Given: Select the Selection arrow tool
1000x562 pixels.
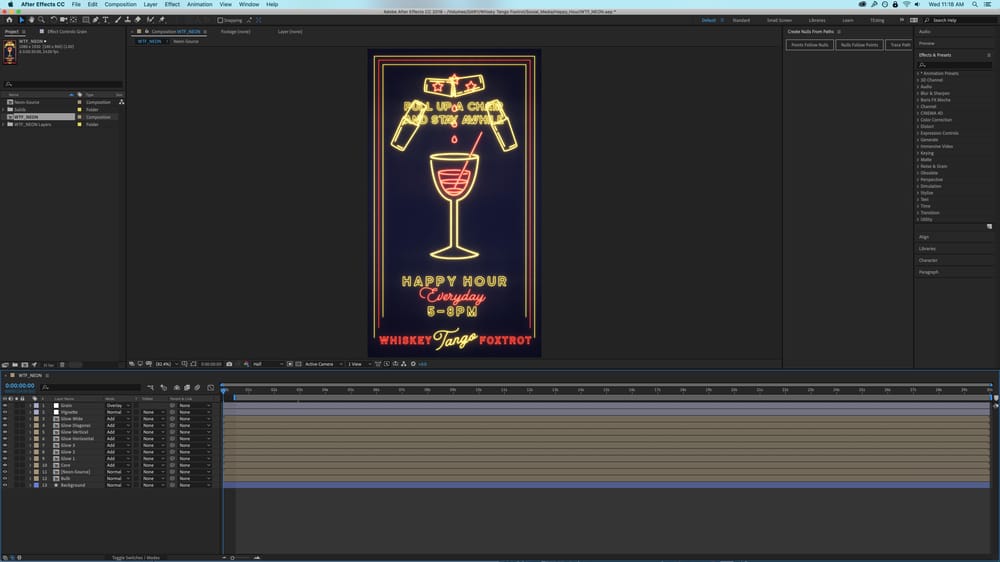Looking at the screenshot, I should click(22, 20).
